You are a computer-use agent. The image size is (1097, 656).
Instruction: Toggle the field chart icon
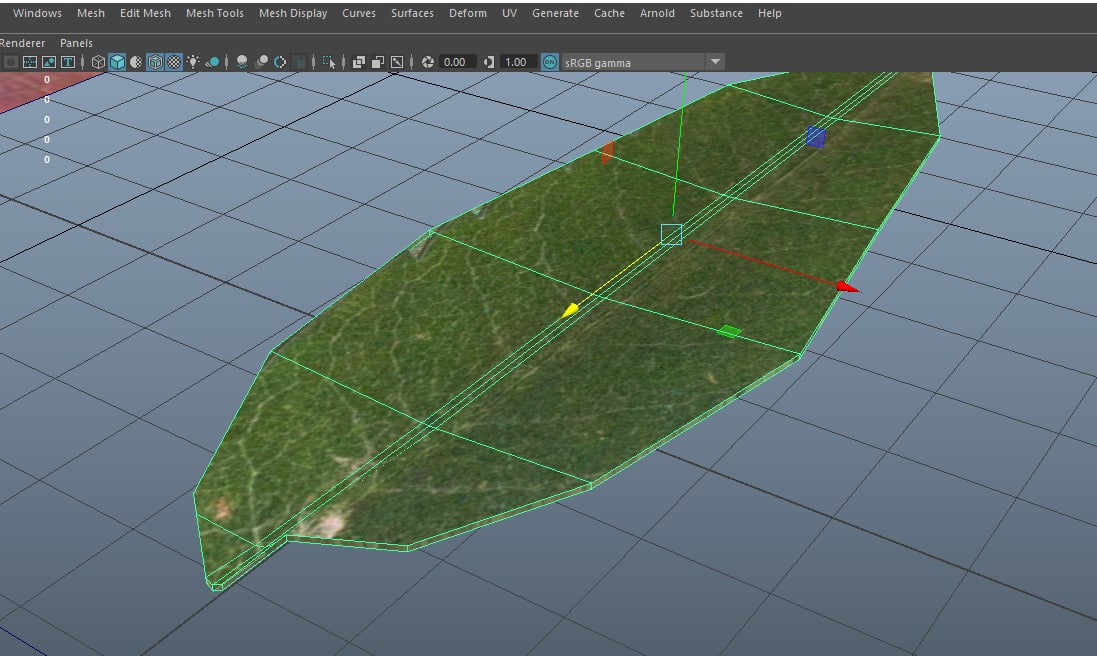click(x=30, y=62)
